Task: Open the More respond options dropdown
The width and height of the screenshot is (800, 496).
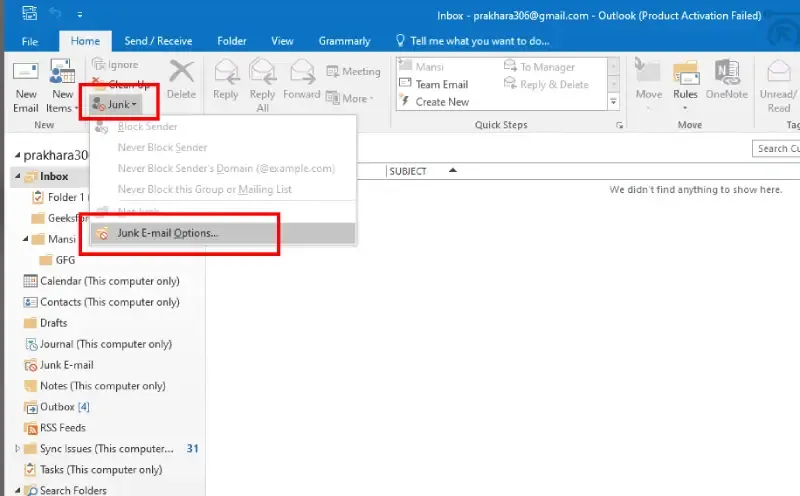Action: [x=349, y=98]
